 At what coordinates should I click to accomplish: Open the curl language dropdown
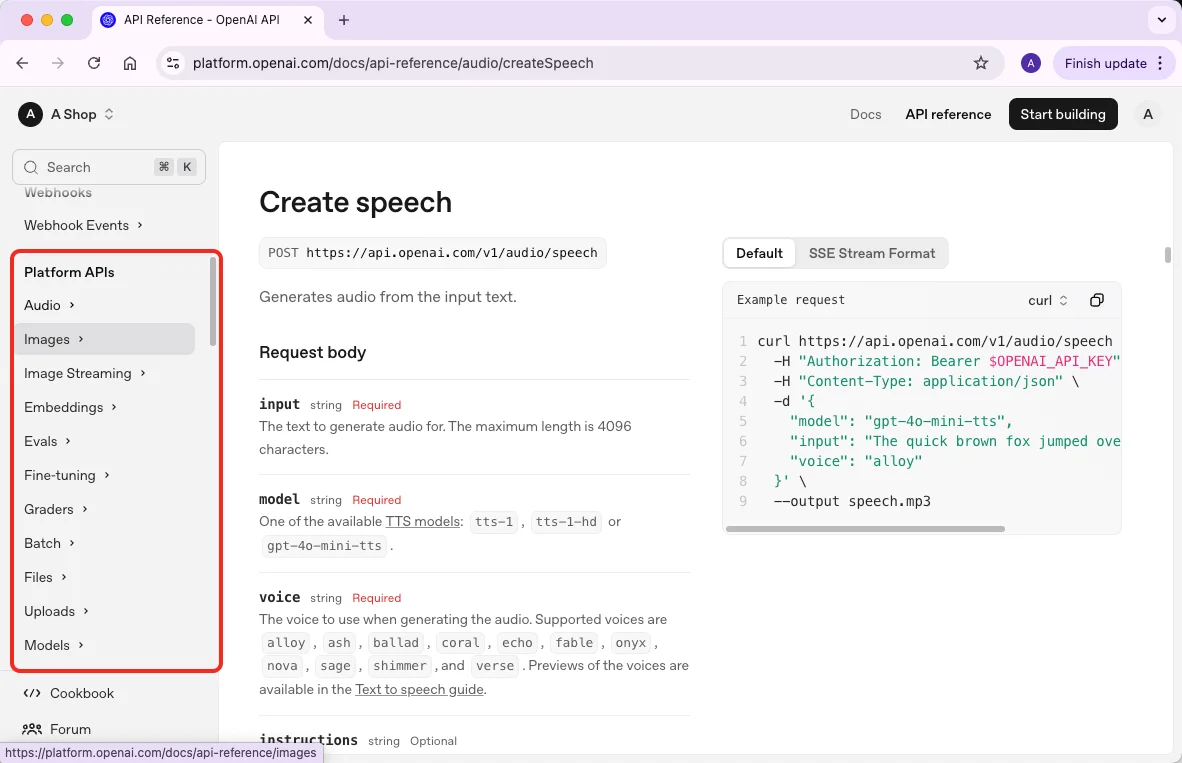coord(1048,300)
